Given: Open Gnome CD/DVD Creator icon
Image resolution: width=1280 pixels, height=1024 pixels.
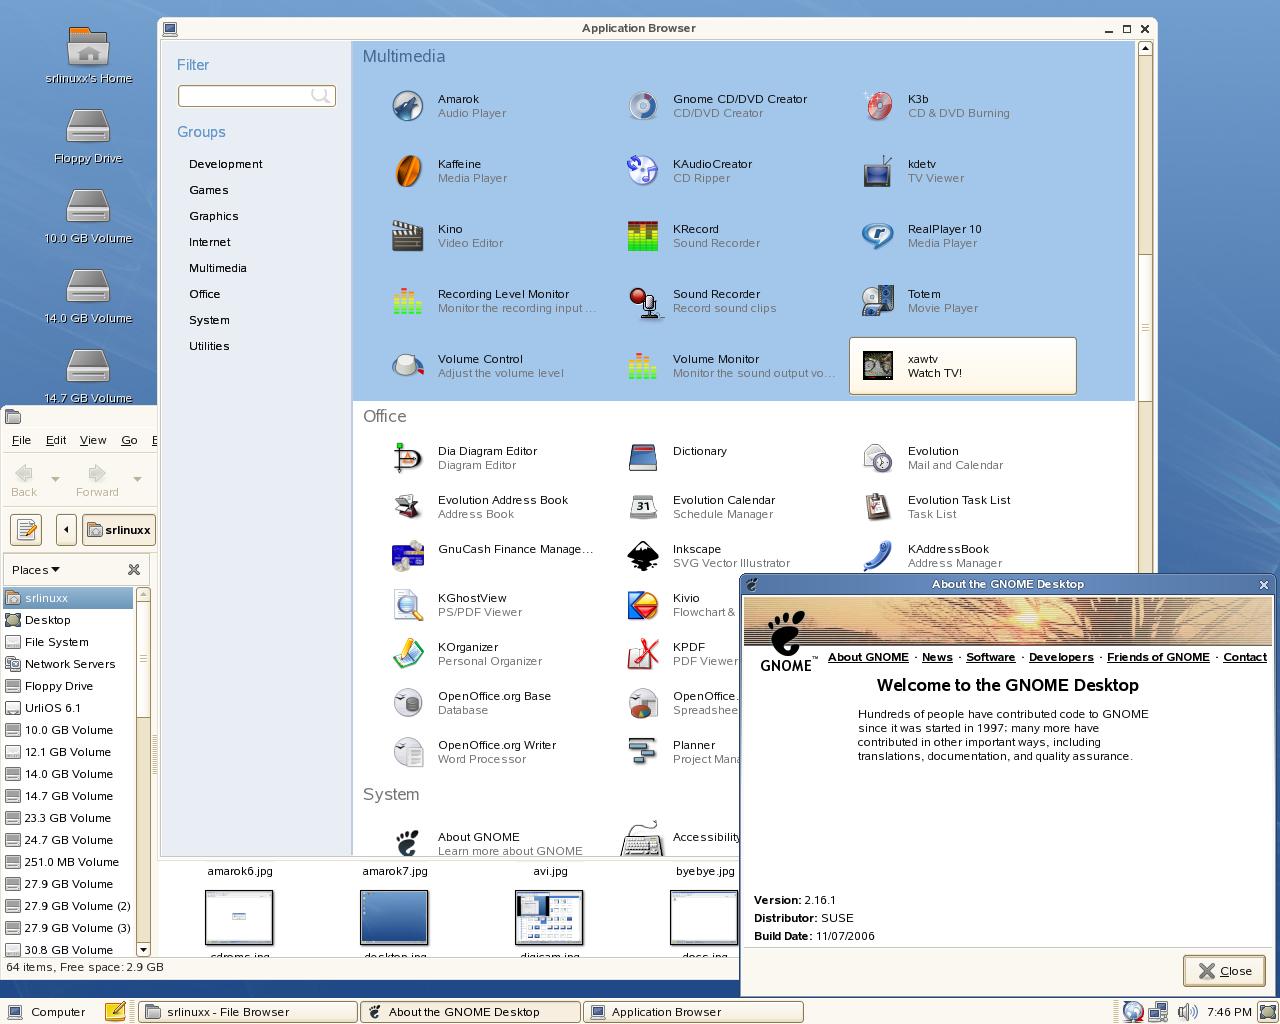Looking at the screenshot, I should pyautogui.click(x=642, y=106).
